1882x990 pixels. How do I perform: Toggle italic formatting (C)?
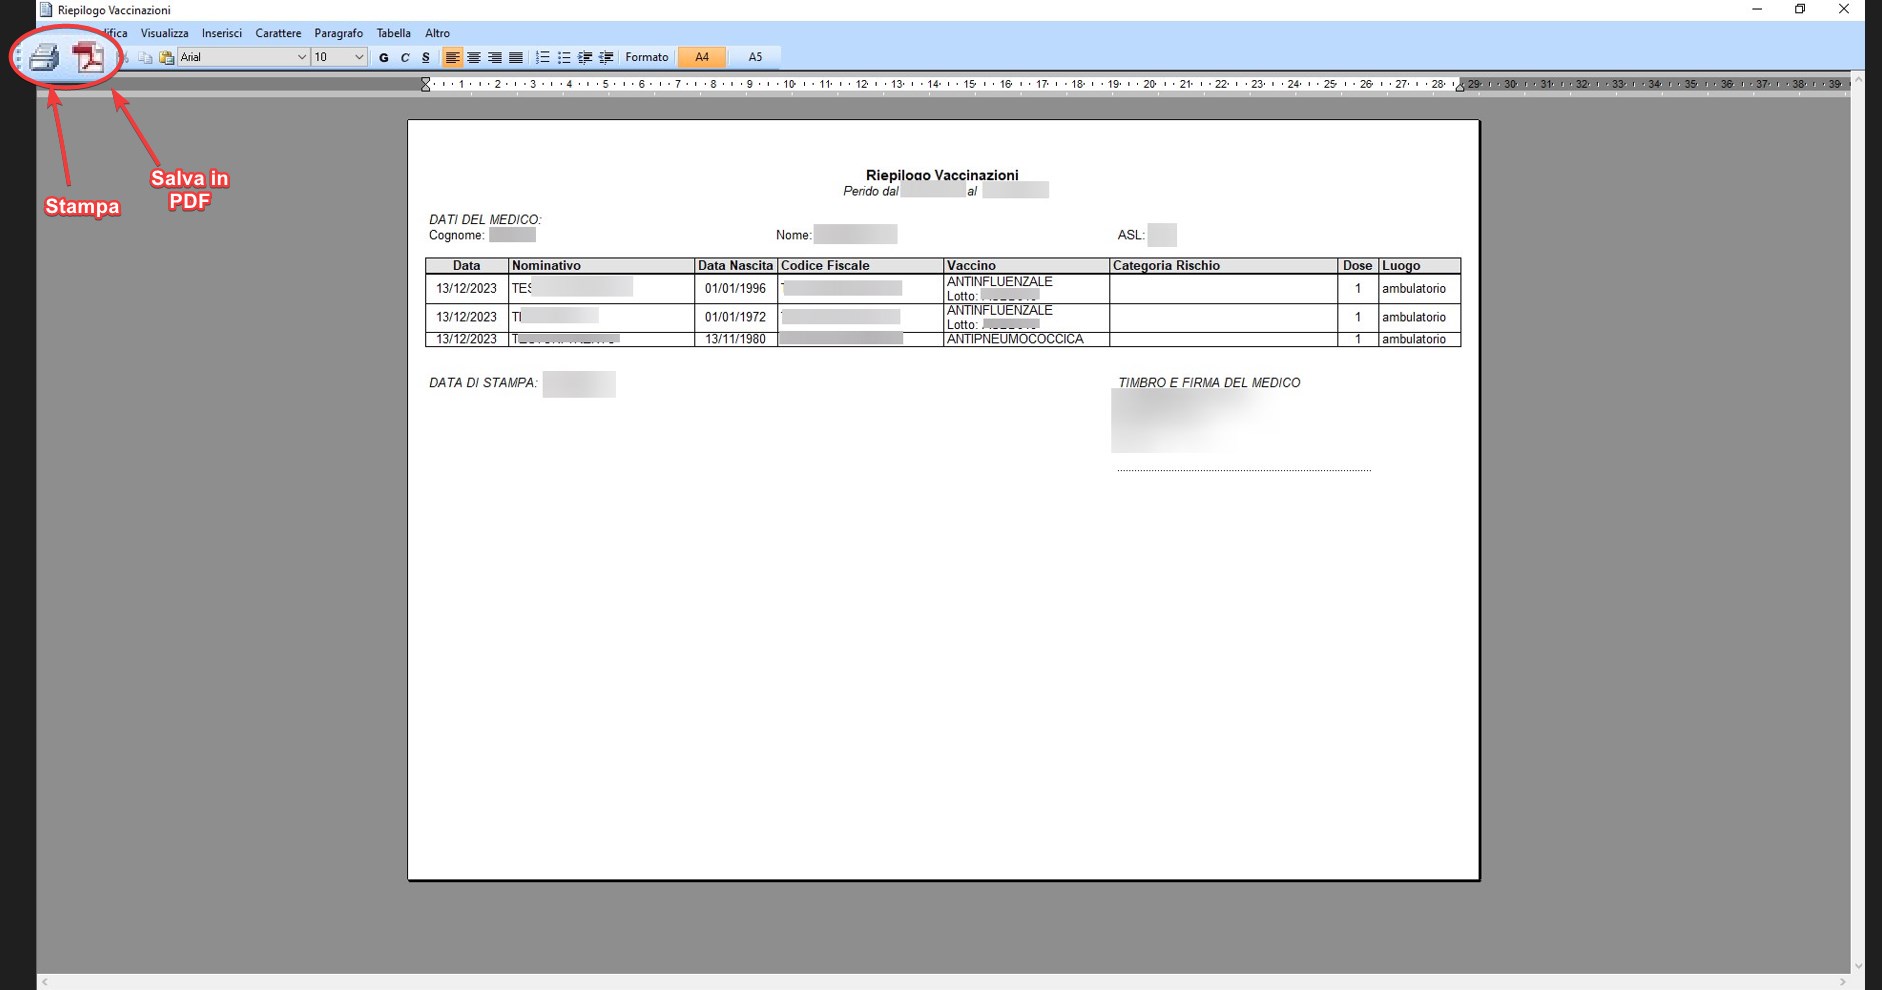coord(405,58)
